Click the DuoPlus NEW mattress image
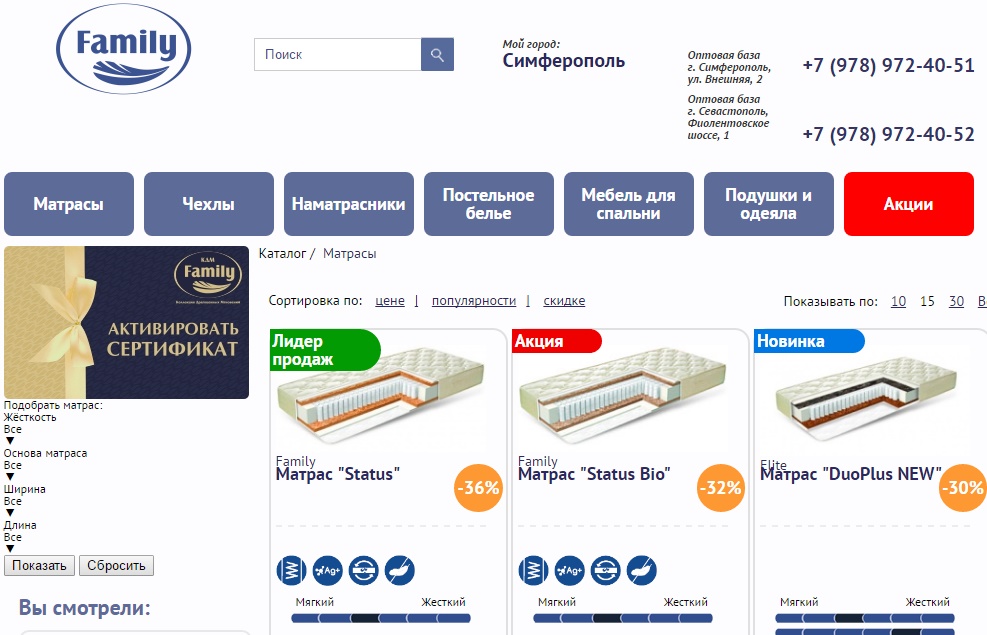The image size is (987, 635). (x=866, y=400)
